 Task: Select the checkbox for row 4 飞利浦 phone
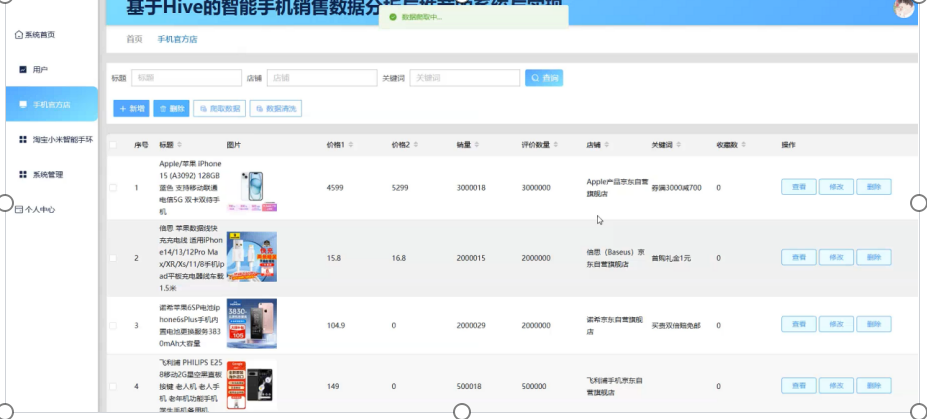coord(113,386)
